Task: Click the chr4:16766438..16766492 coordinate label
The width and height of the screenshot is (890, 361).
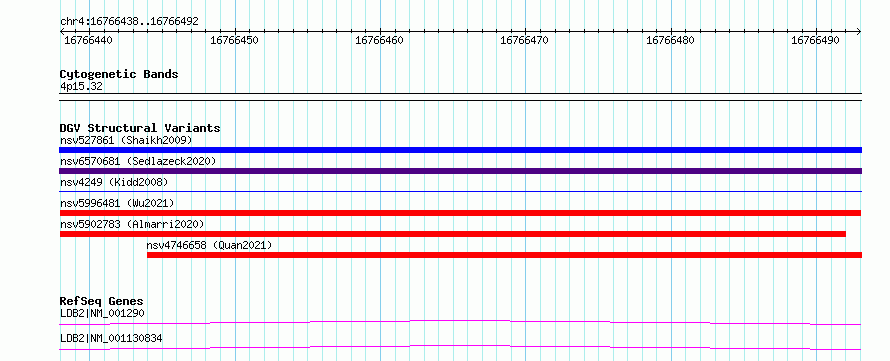Action: [129, 22]
